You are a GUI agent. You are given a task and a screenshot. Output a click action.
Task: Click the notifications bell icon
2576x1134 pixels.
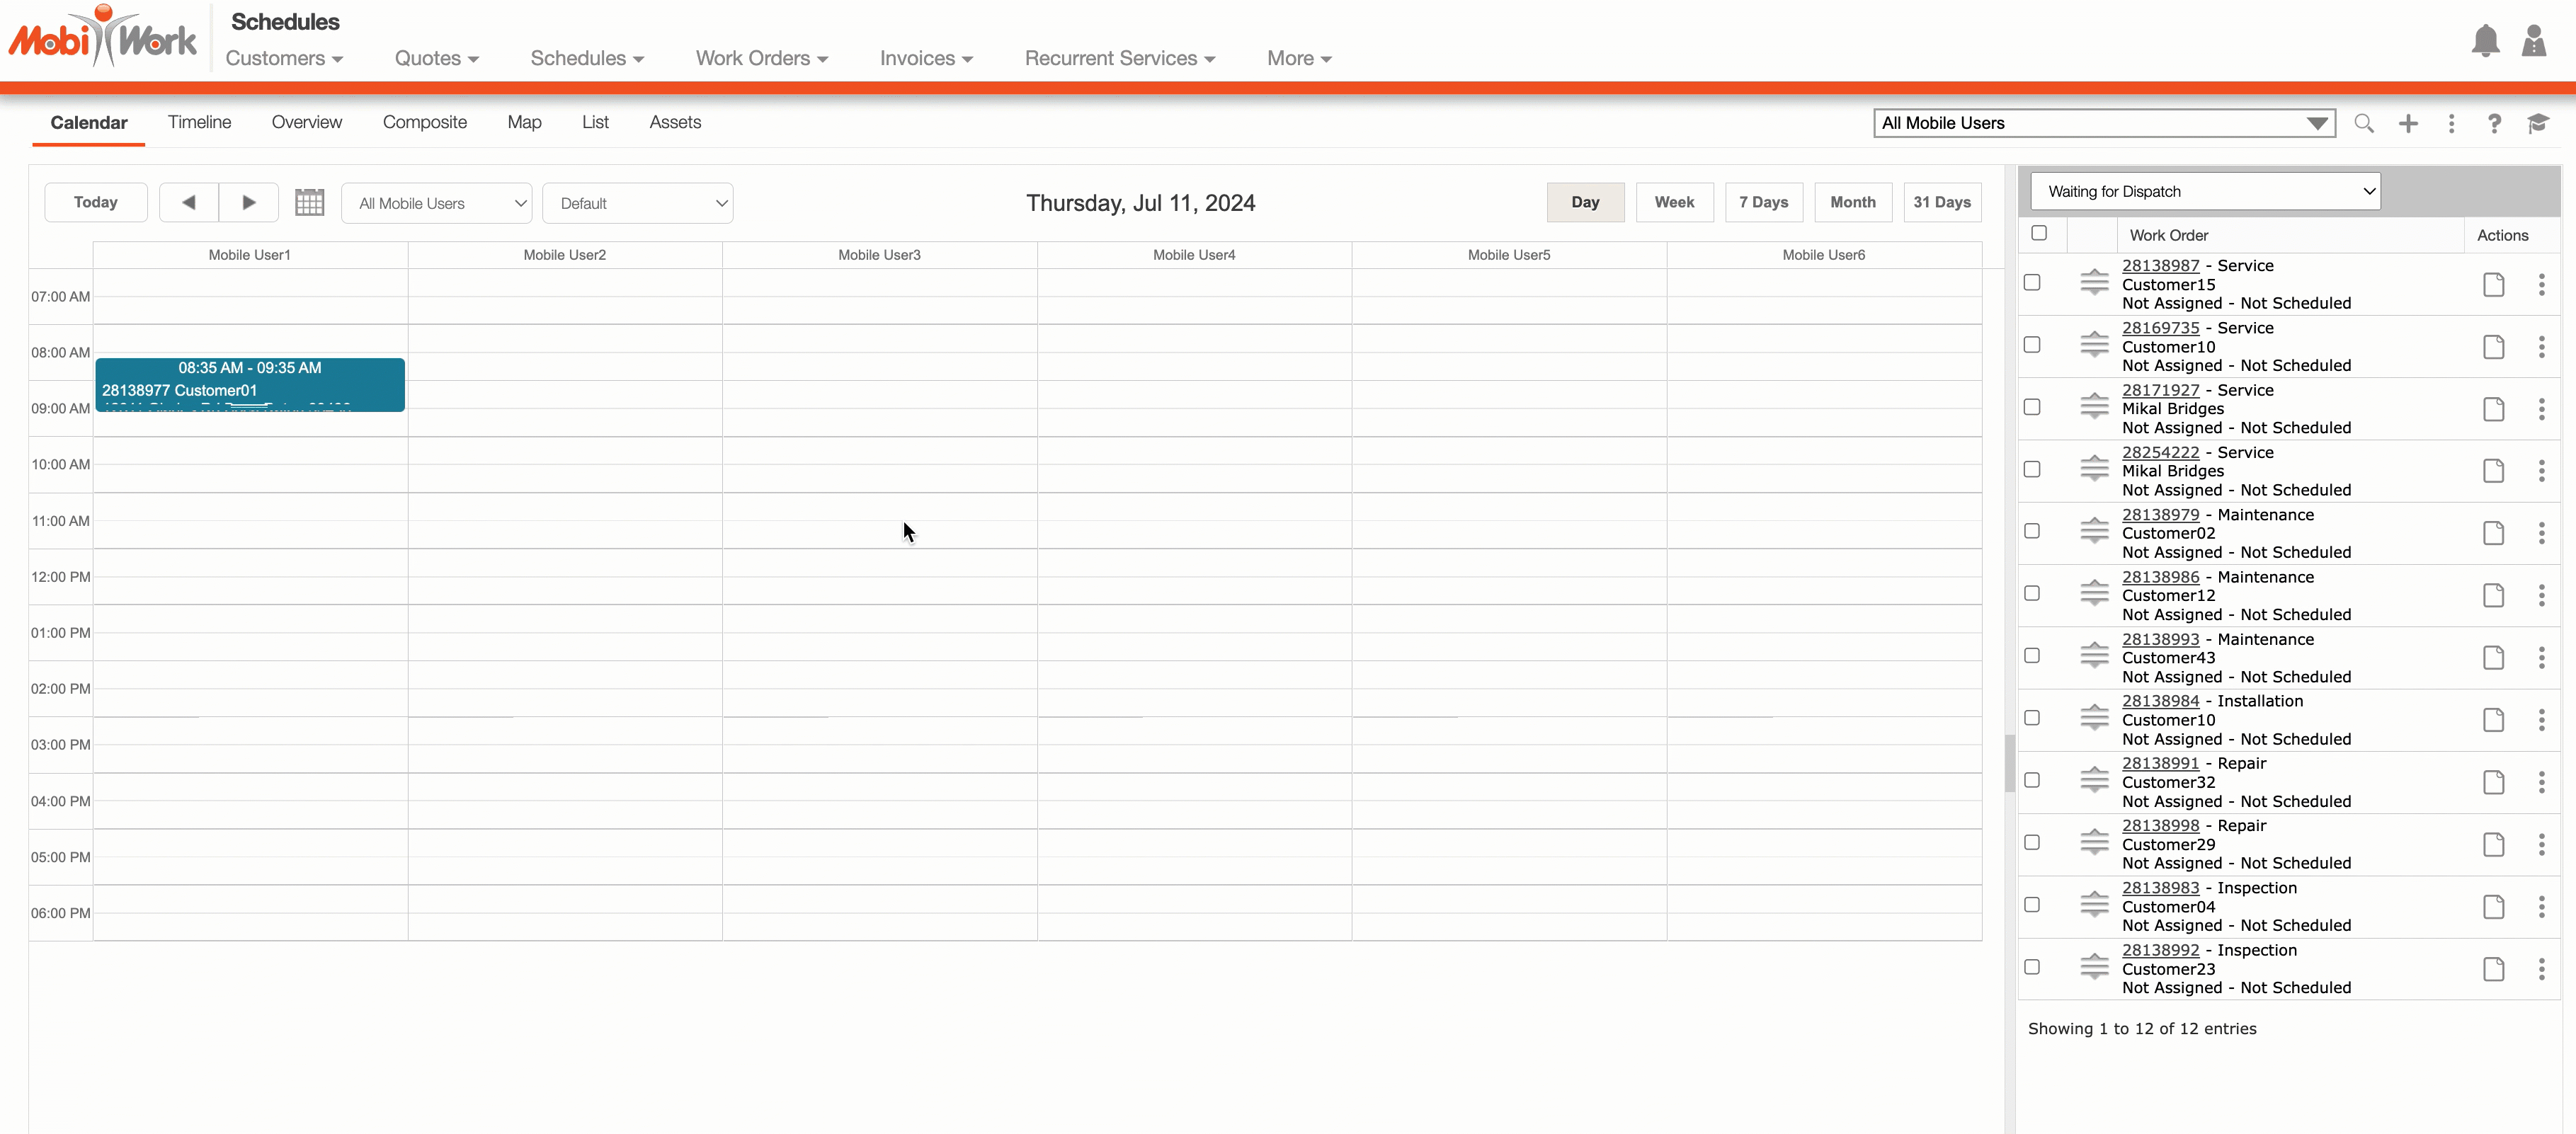coord(2484,41)
